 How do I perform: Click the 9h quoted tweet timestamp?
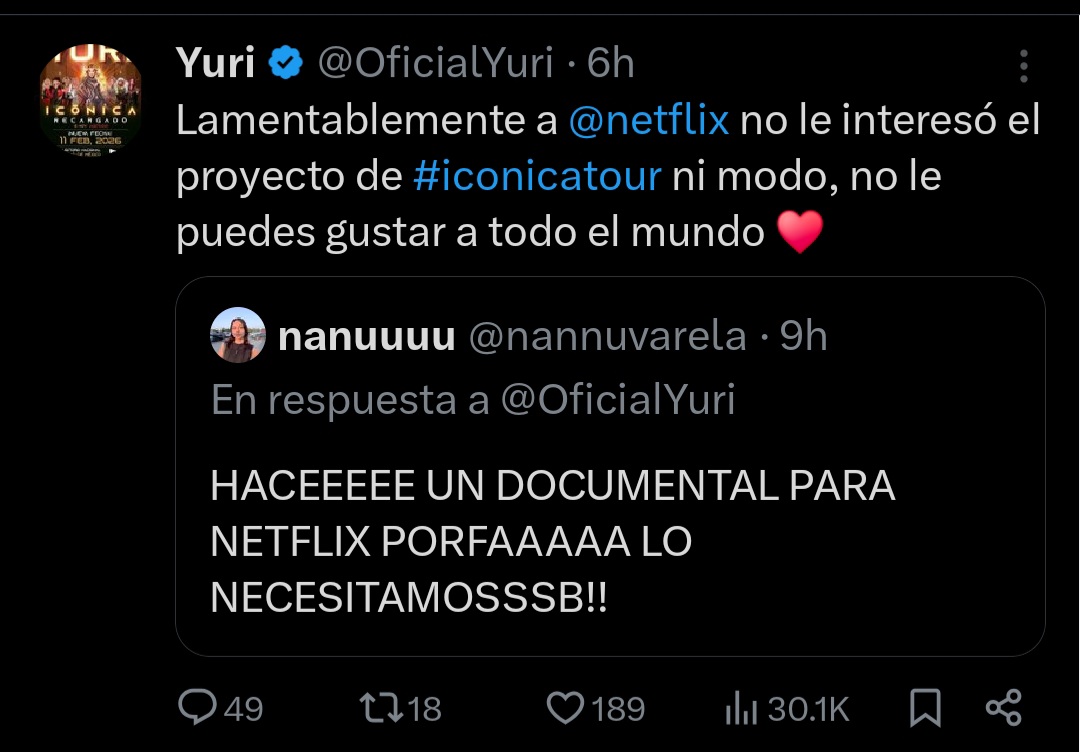click(x=803, y=337)
